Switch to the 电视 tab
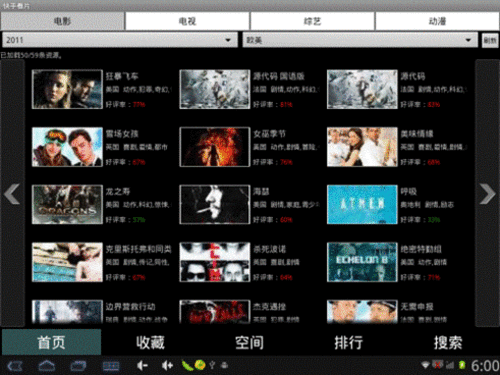Screen dimensions: 500x375 (x=187, y=21)
